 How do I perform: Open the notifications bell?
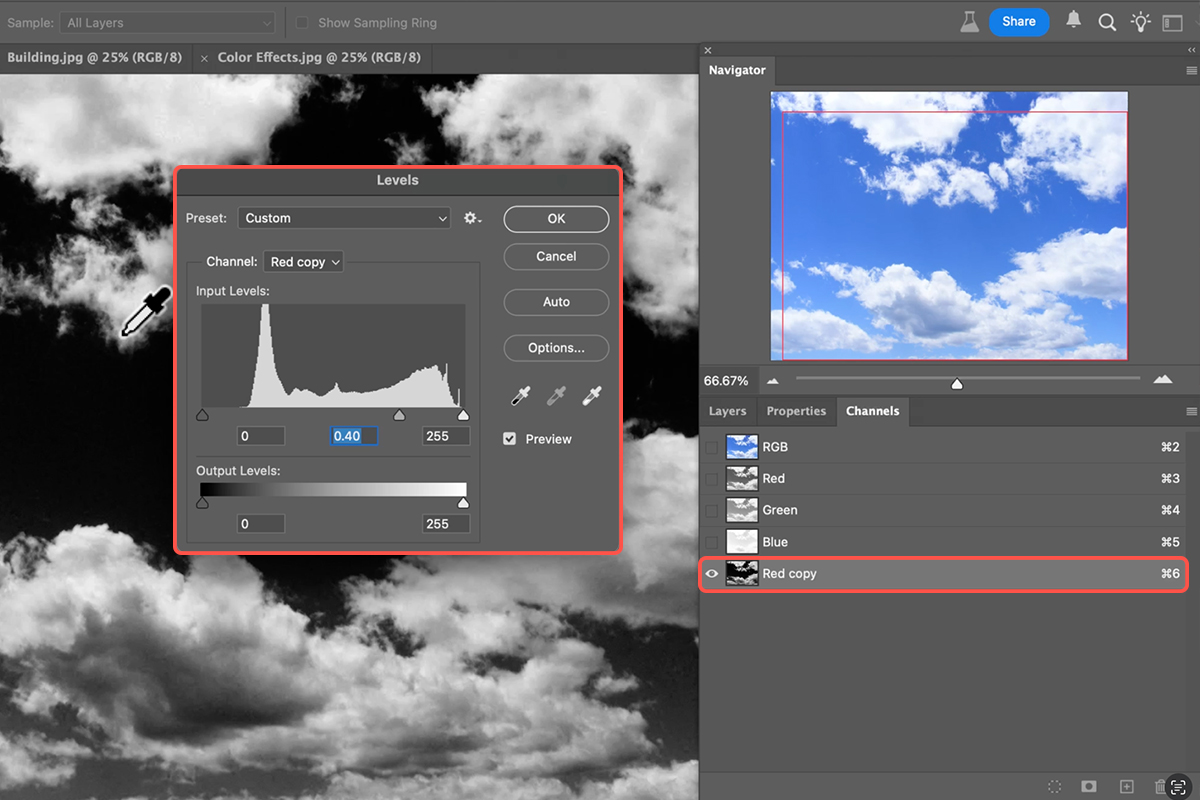1074,21
